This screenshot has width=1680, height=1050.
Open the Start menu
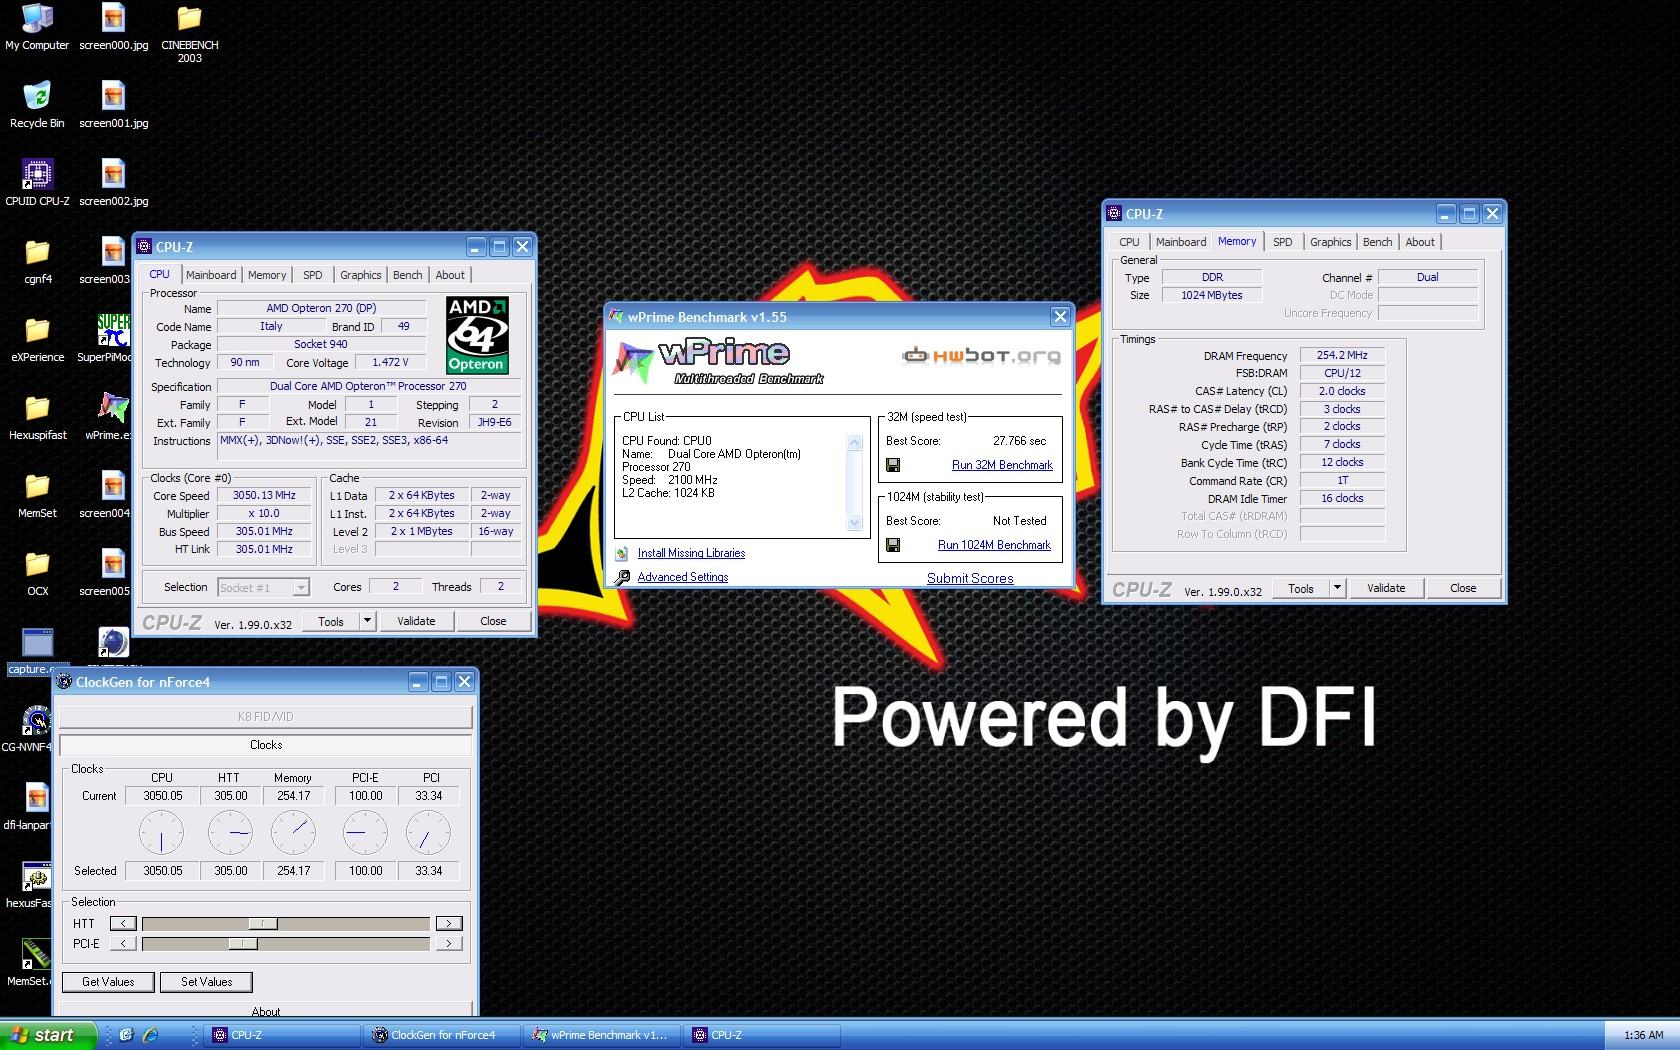tap(48, 1035)
